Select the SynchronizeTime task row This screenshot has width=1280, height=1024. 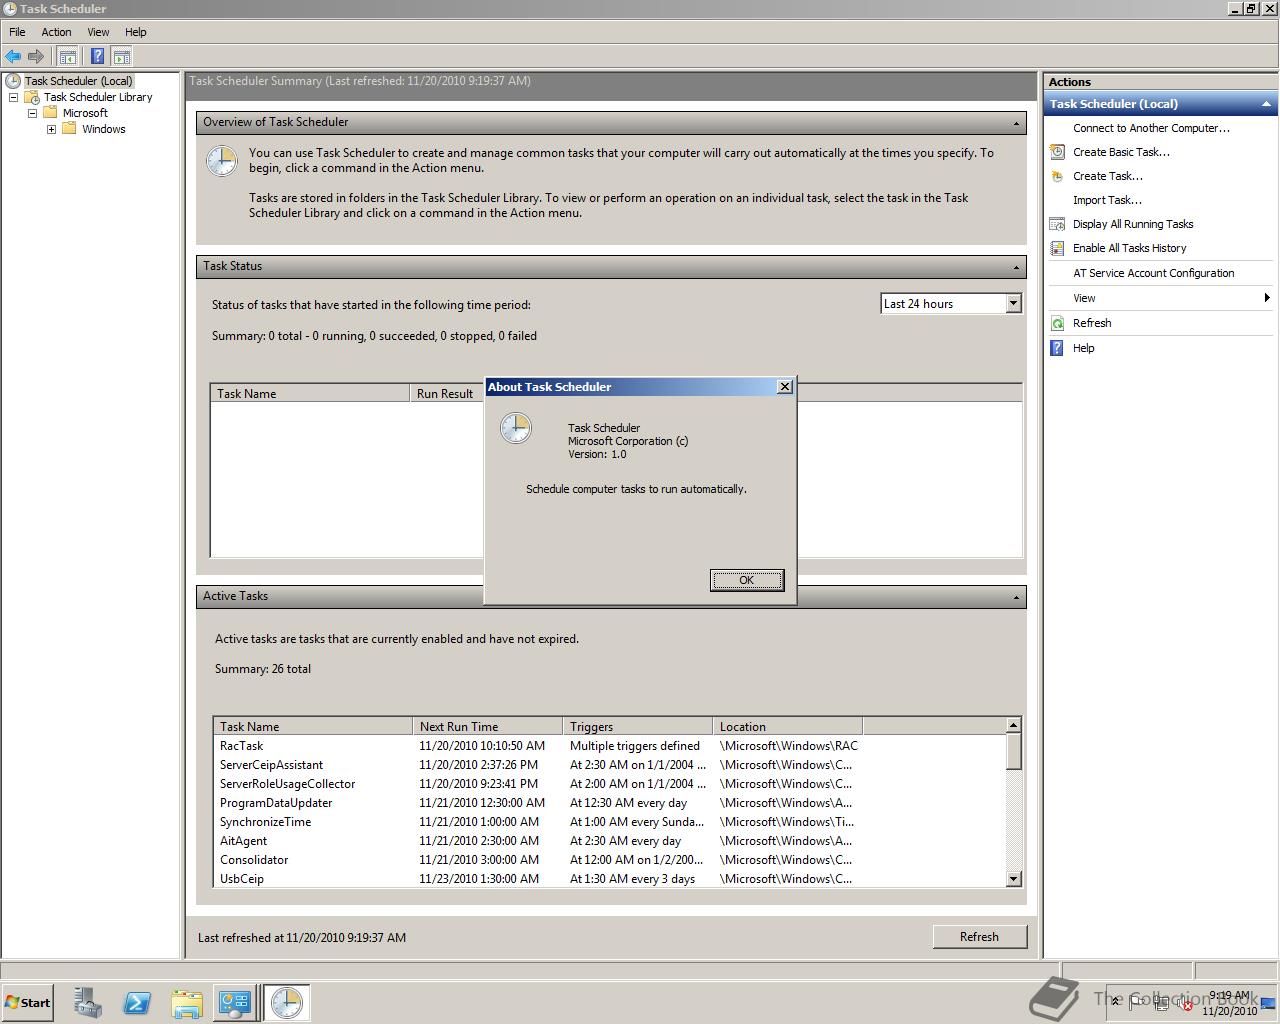tap(609, 822)
